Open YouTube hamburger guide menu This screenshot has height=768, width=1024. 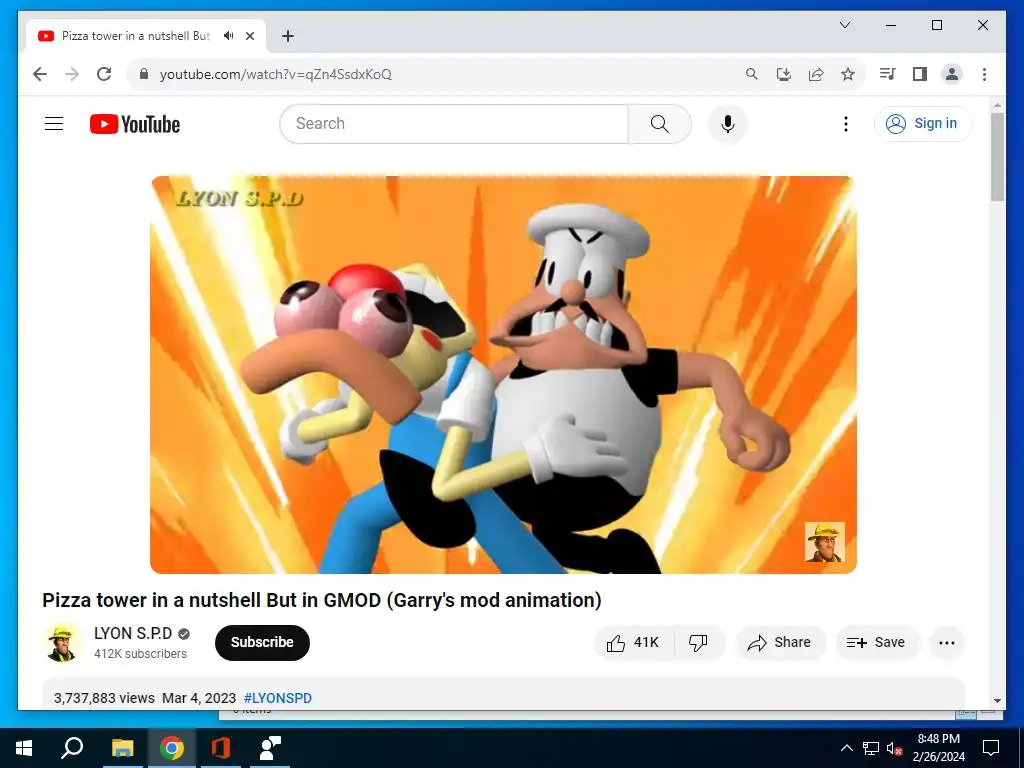click(x=54, y=123)
